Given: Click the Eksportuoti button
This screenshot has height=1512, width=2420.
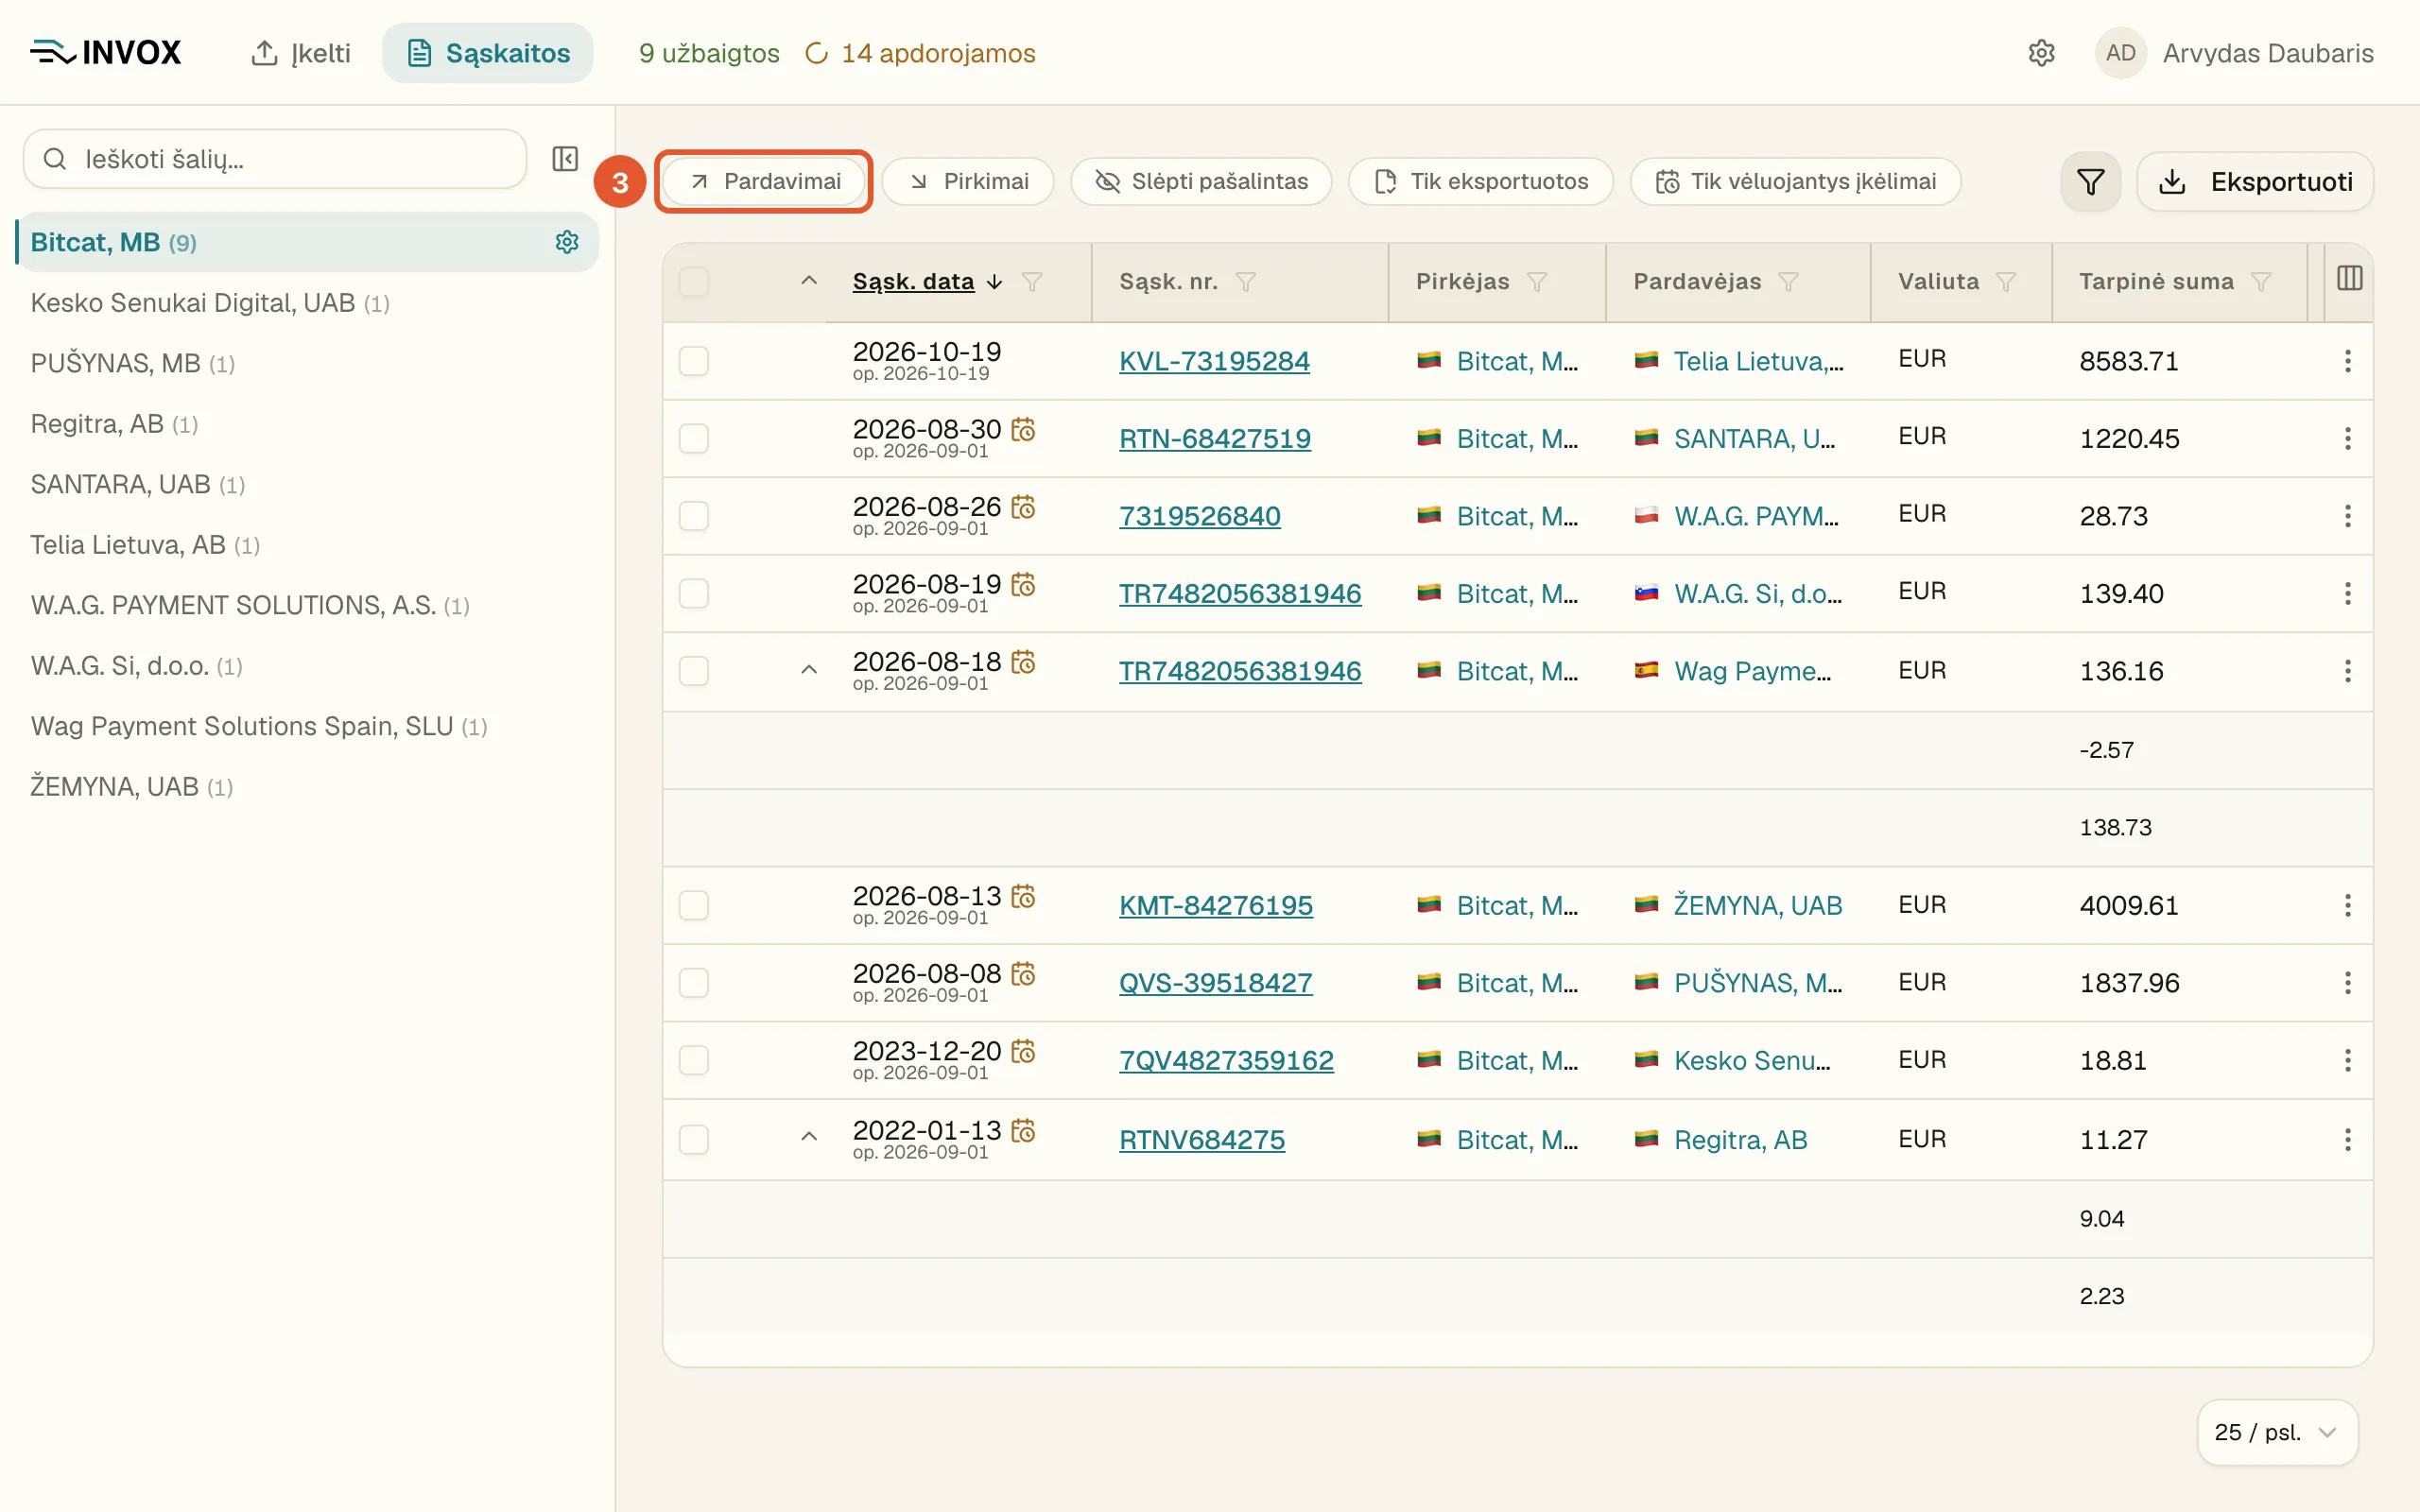Looking at the screenshot, I should click(x=2255, y=182).
